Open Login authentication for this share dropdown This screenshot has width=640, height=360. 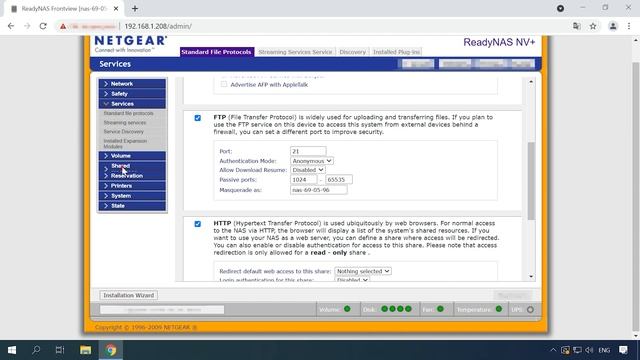coord(352,280)
